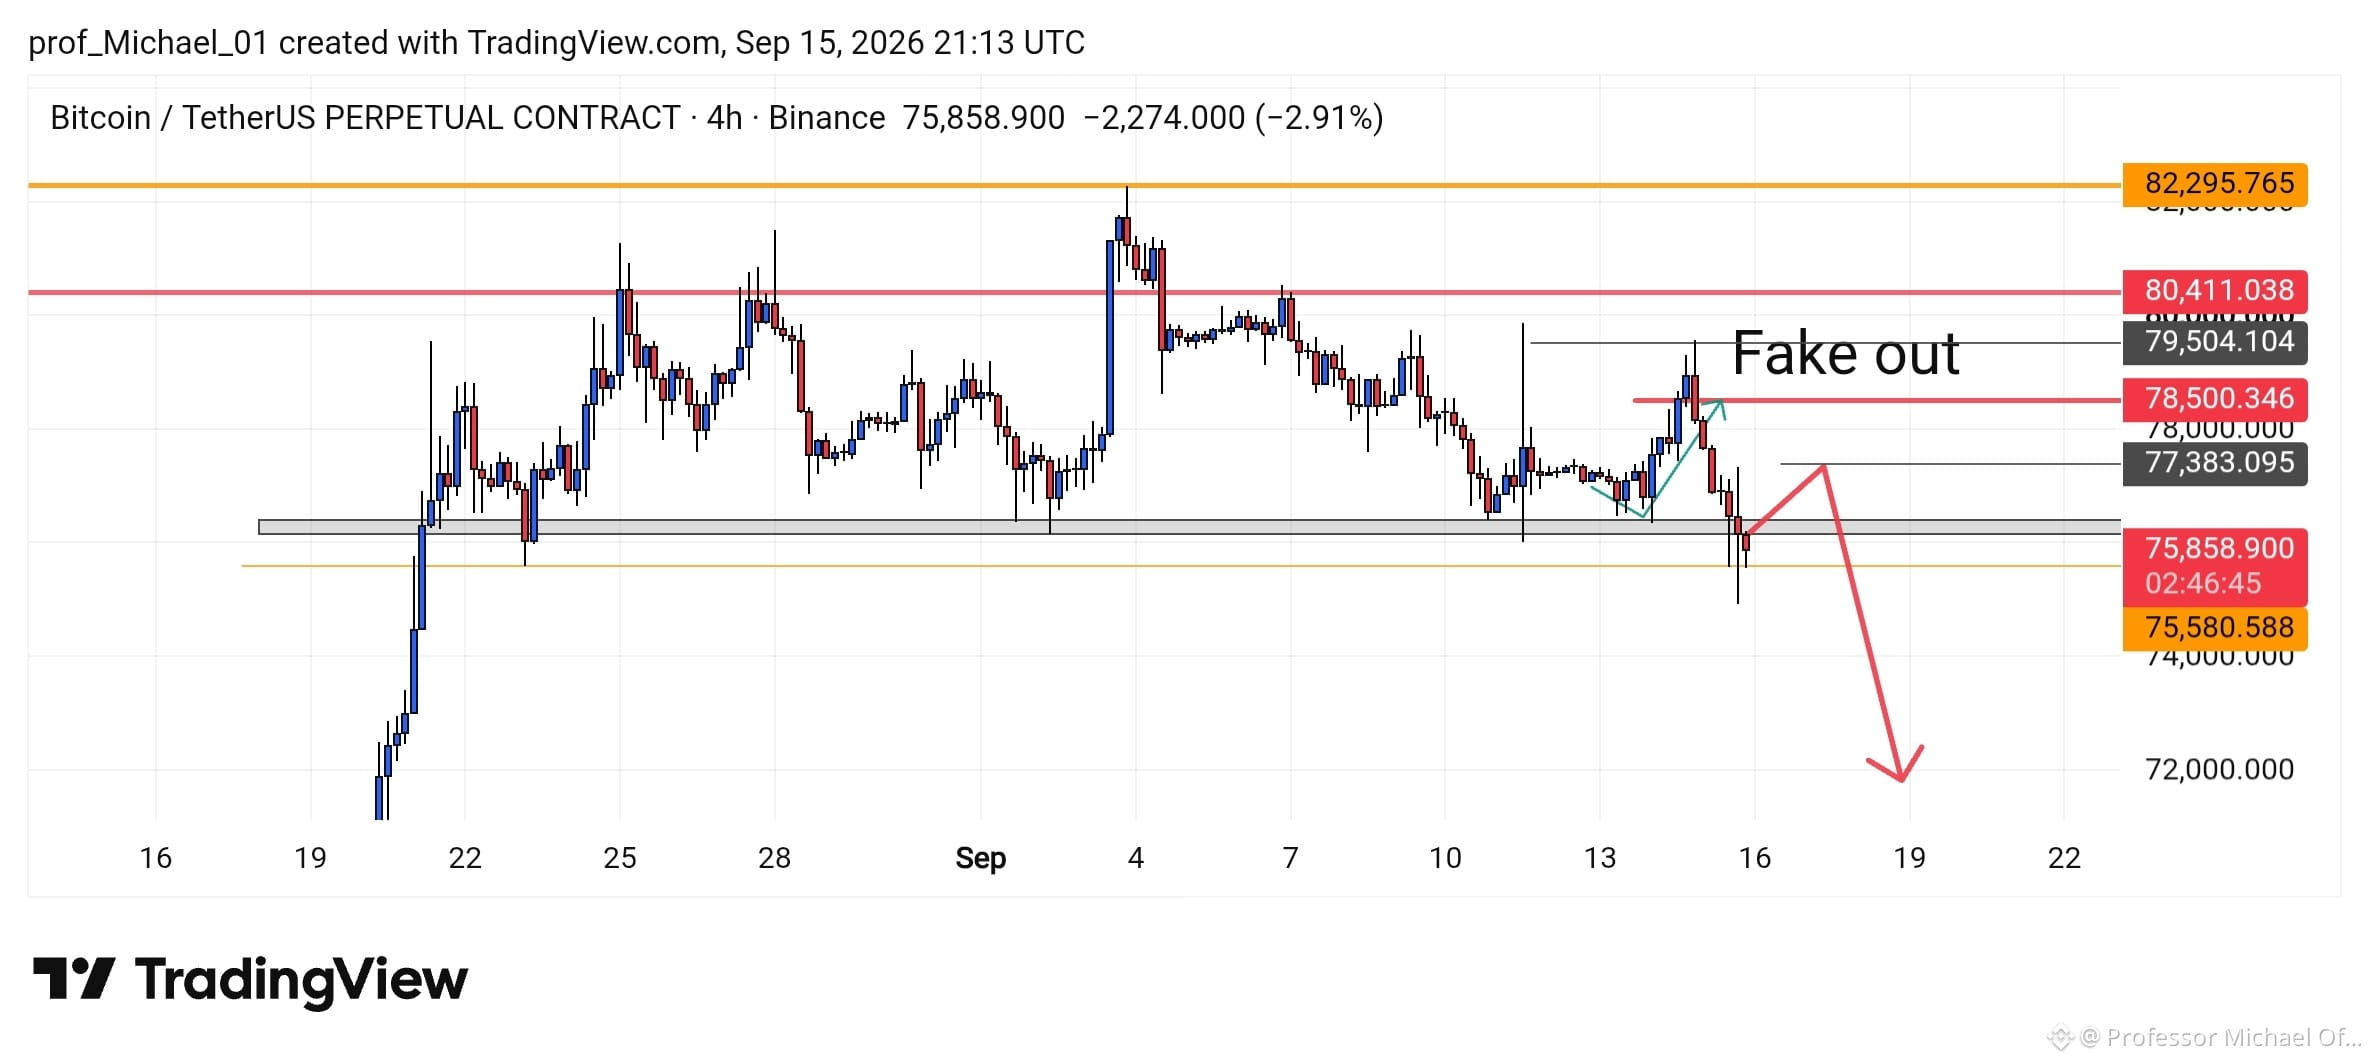Select the dark 79,504.104 price label
Screen dimensions: 2369x1062
tap(2215, 342)
